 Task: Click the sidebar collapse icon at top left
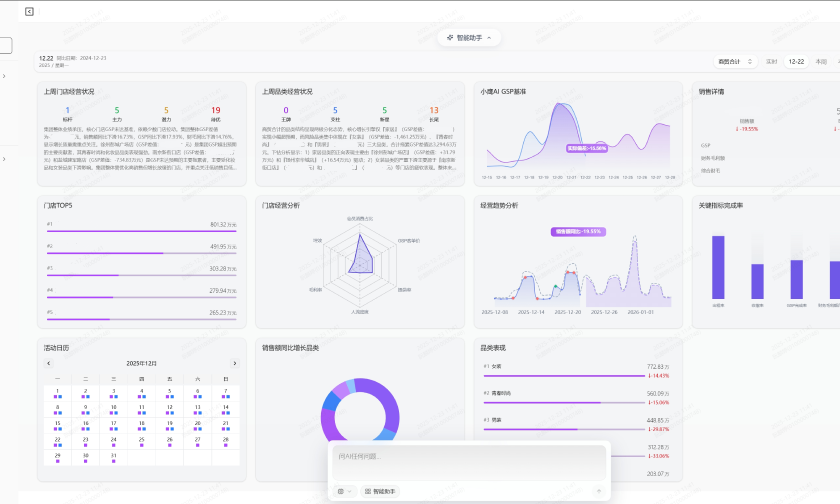coord(29,12)
